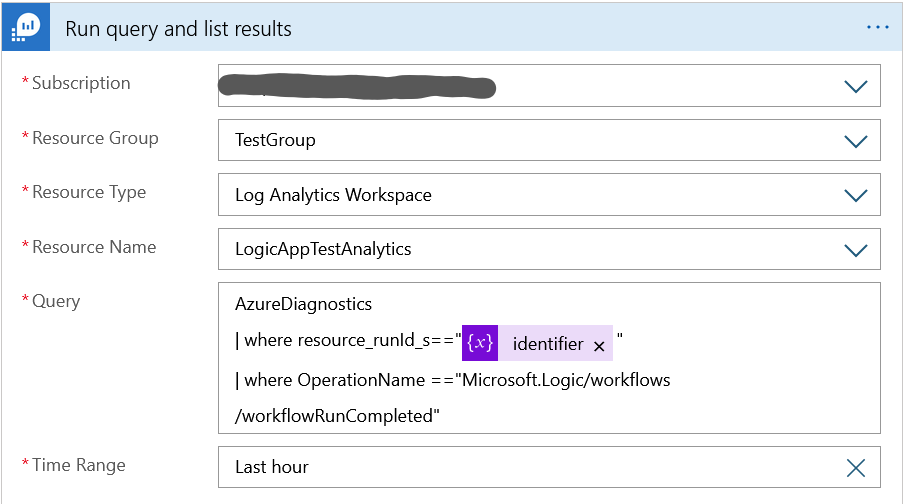This screenshot has height=504, width=906.
Task: Expand the Resource Type dropdown chevron
Action: coord(856,195)
